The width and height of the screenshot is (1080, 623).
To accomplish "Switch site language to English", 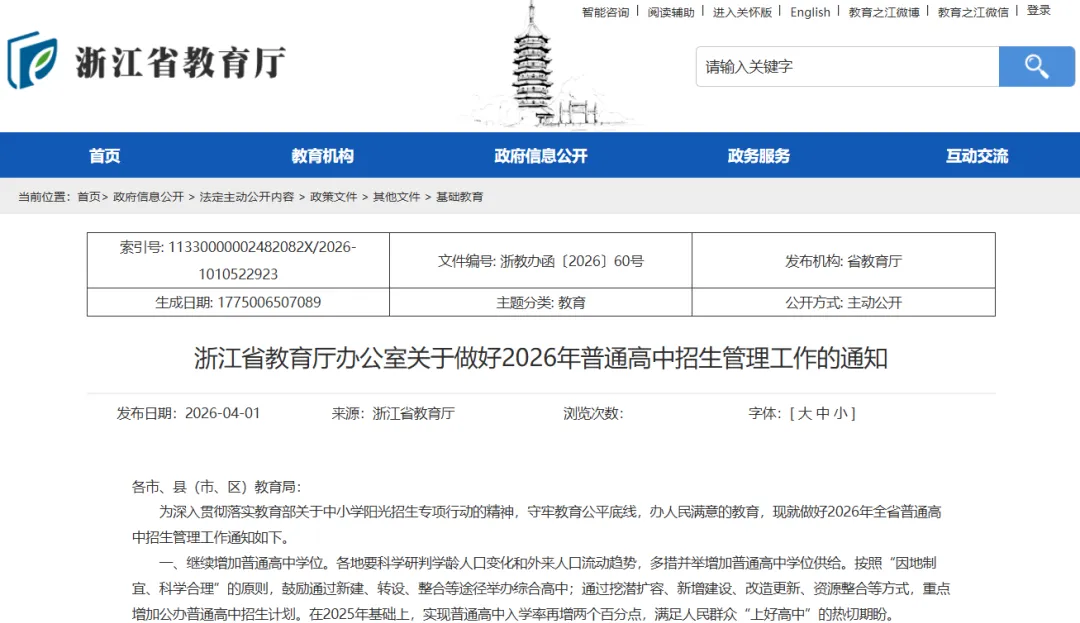I will point(810,13).
